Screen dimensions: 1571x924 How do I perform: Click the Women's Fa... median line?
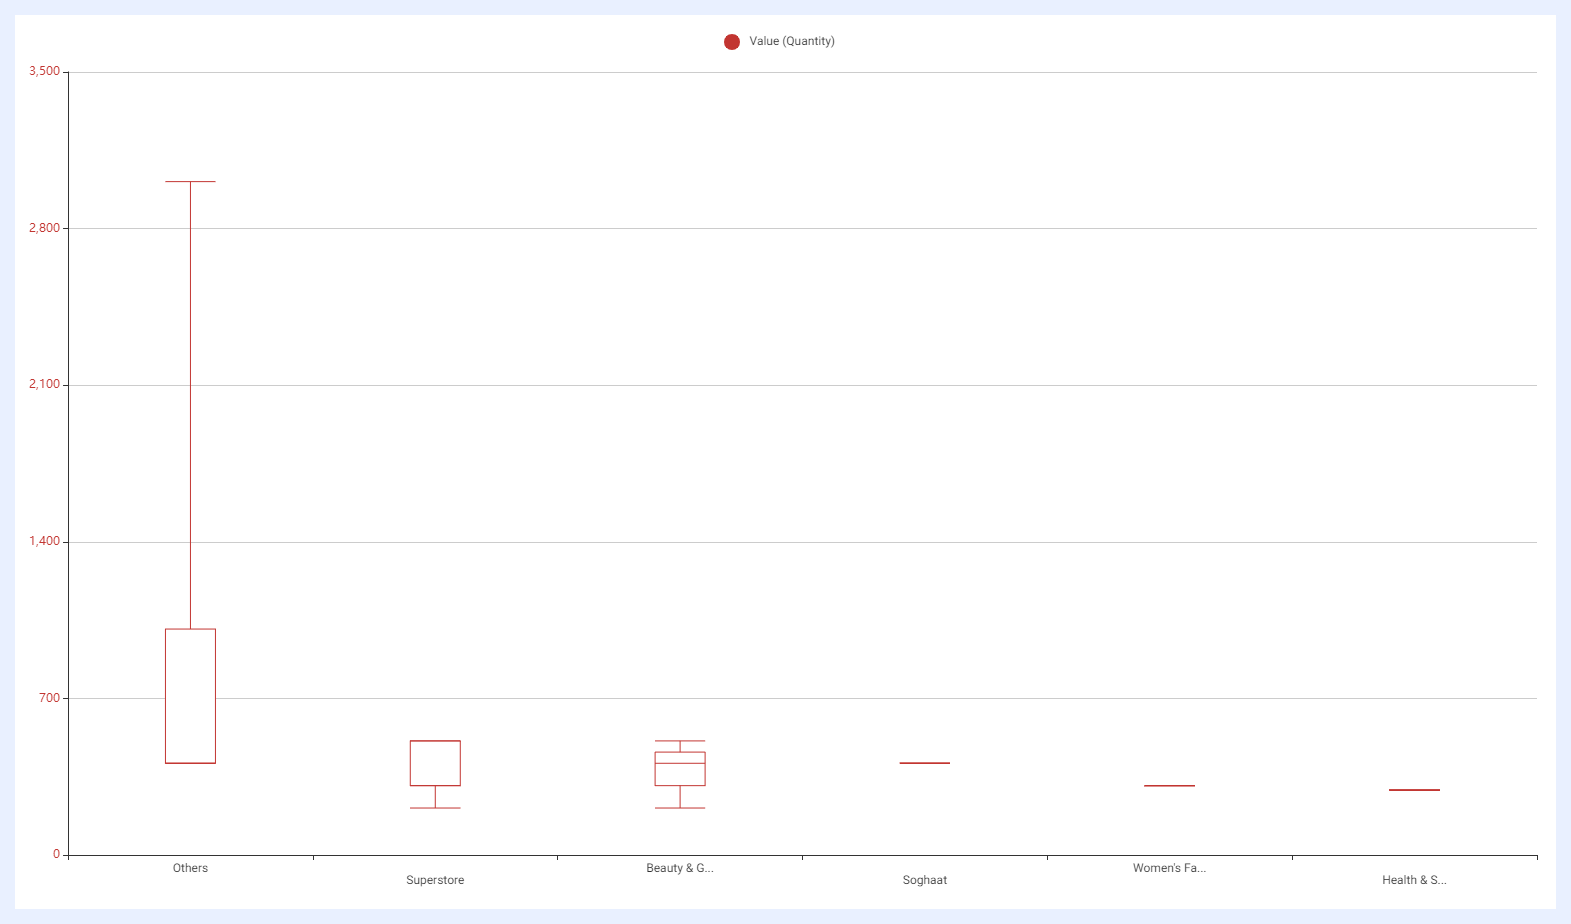pyautogui.click(x=1169, y=786)
